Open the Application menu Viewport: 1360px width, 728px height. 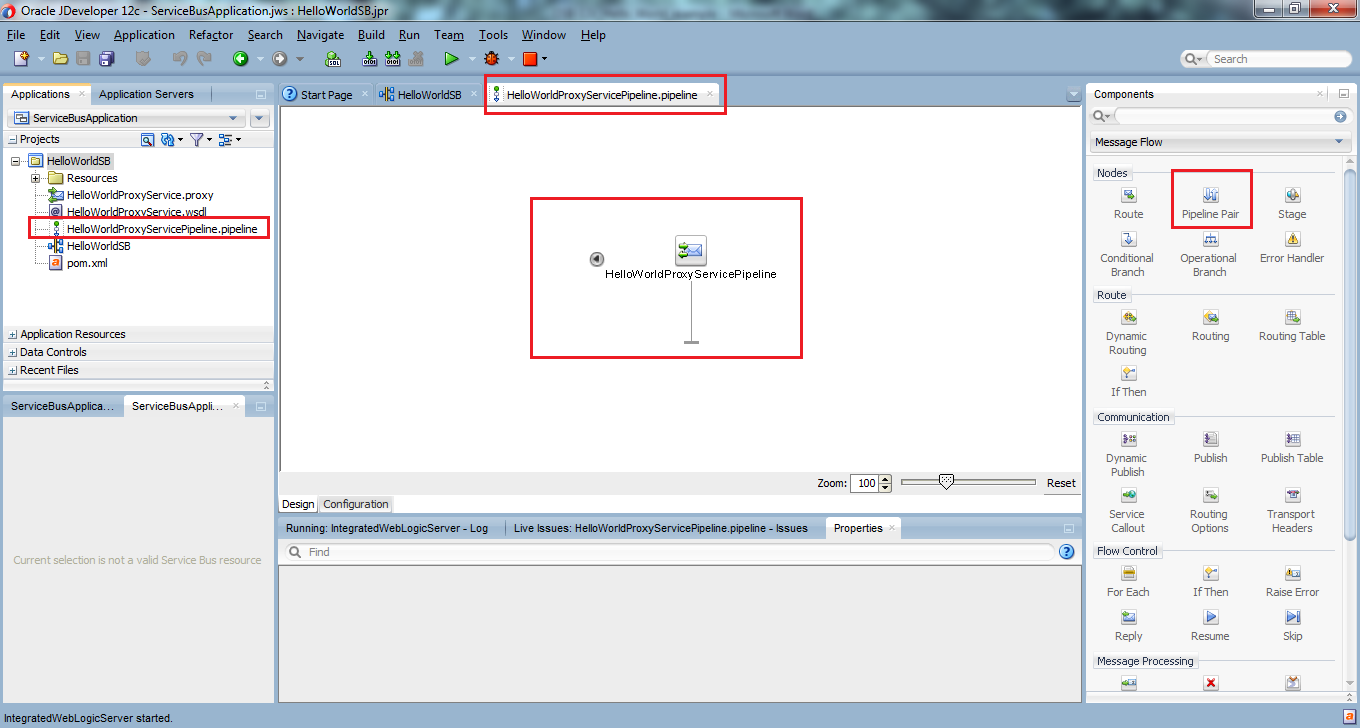[144, 35]
